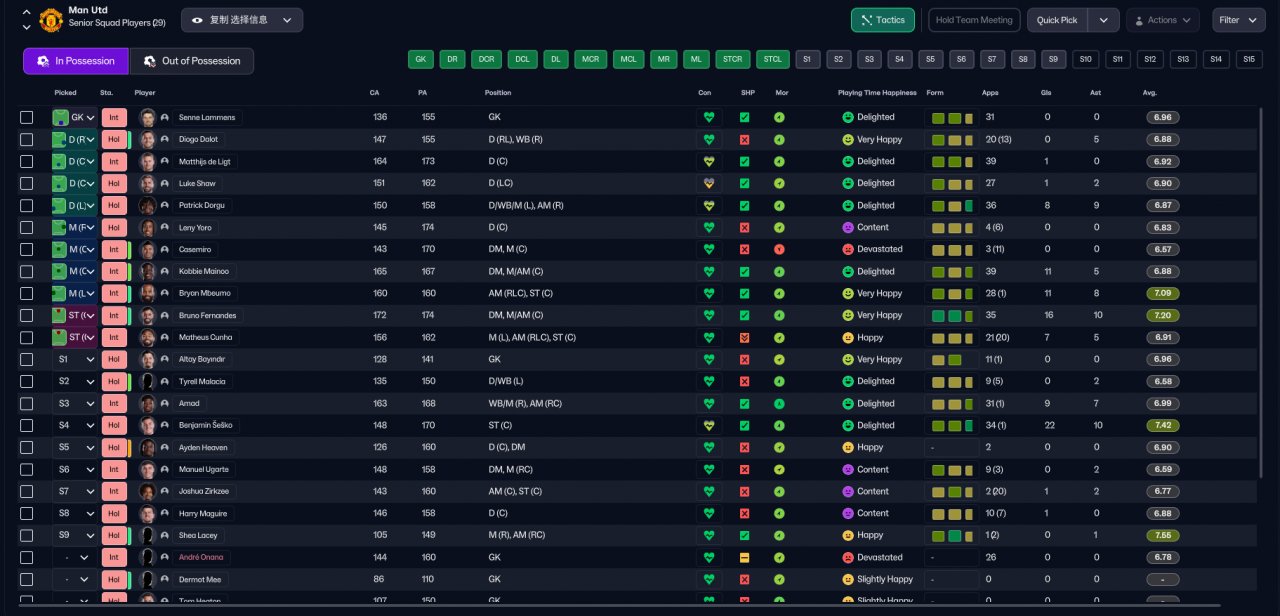Click Bruno Fernandes' portrait thumbnail
The width and height of the screenshot is (1280, 616).
coord(148,315)
